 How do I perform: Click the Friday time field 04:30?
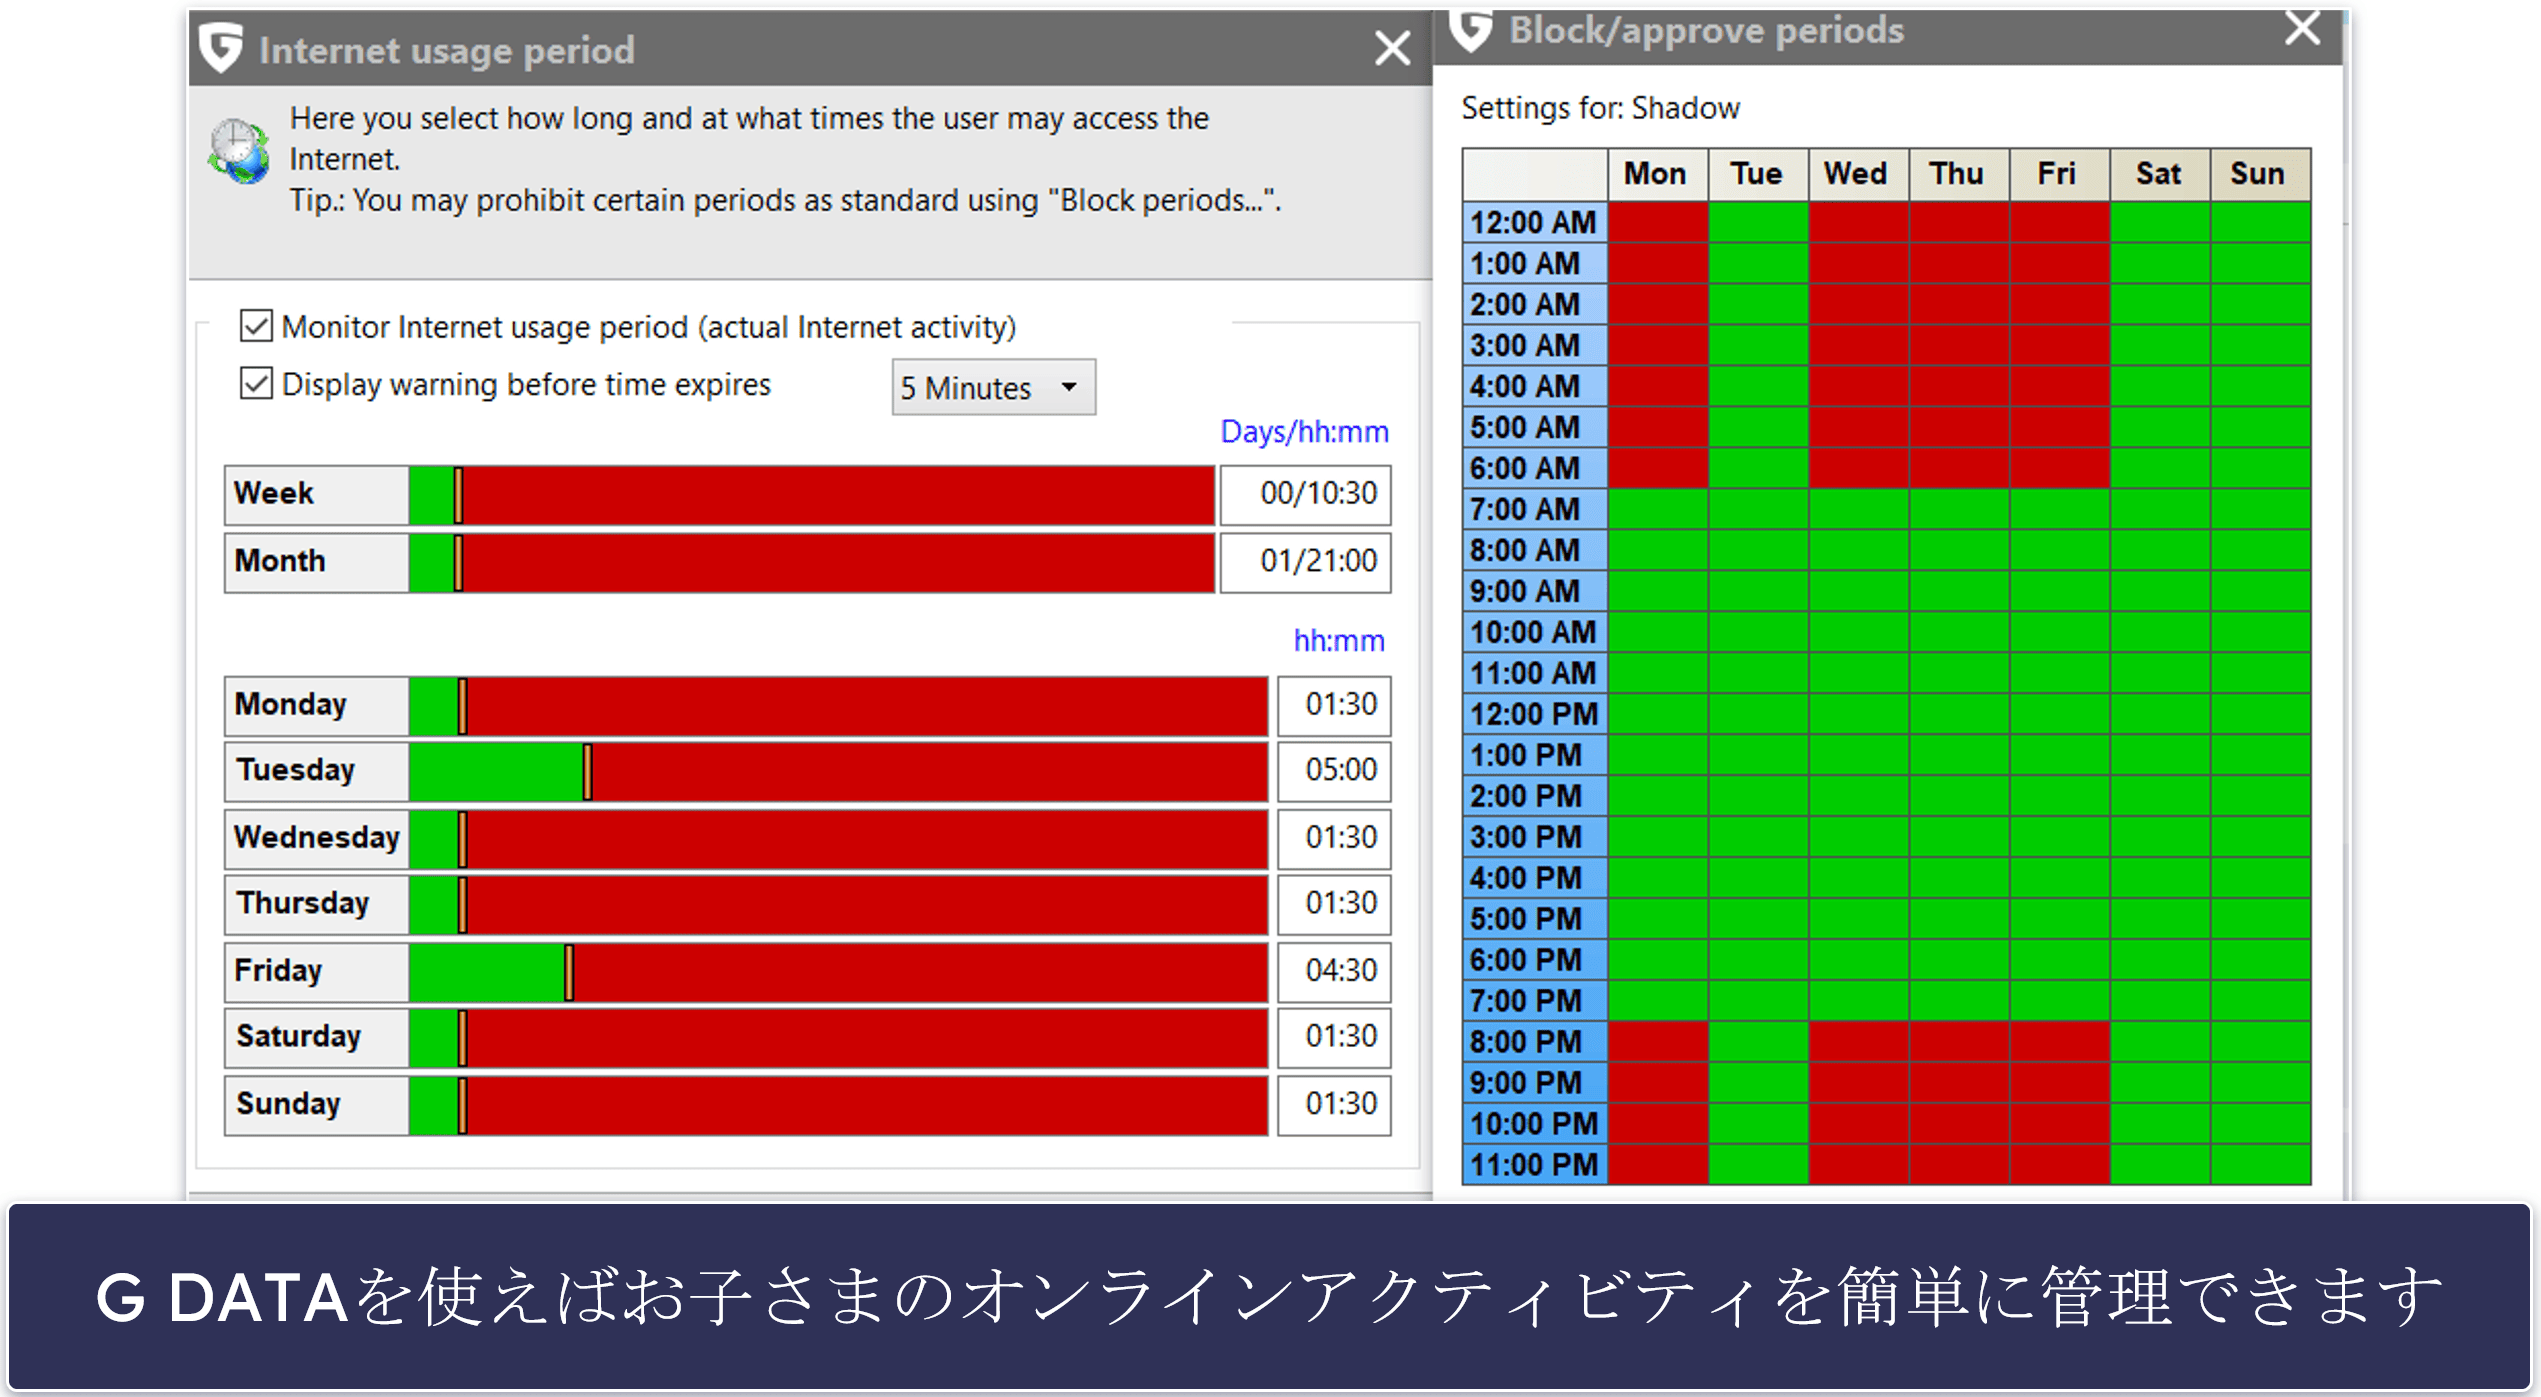pos(1334,971)
